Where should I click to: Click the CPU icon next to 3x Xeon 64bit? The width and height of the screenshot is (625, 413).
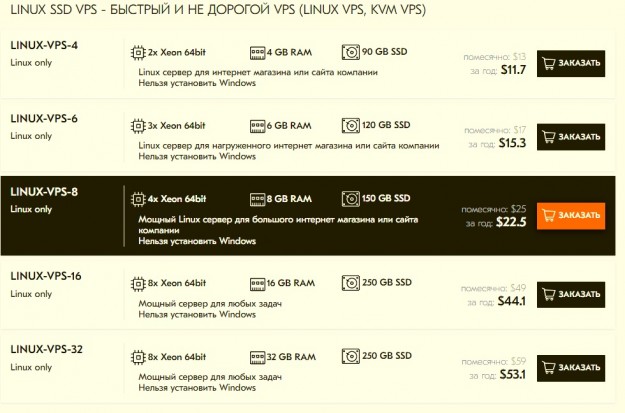[138, 125]
